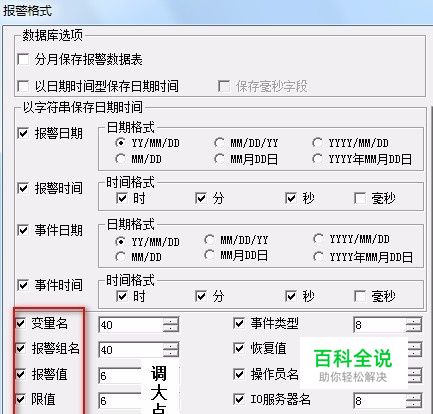Select MM/DD for 报警日期 format
Screen dimensions: 433x414
pyautogui.click(x=120, y=159)
